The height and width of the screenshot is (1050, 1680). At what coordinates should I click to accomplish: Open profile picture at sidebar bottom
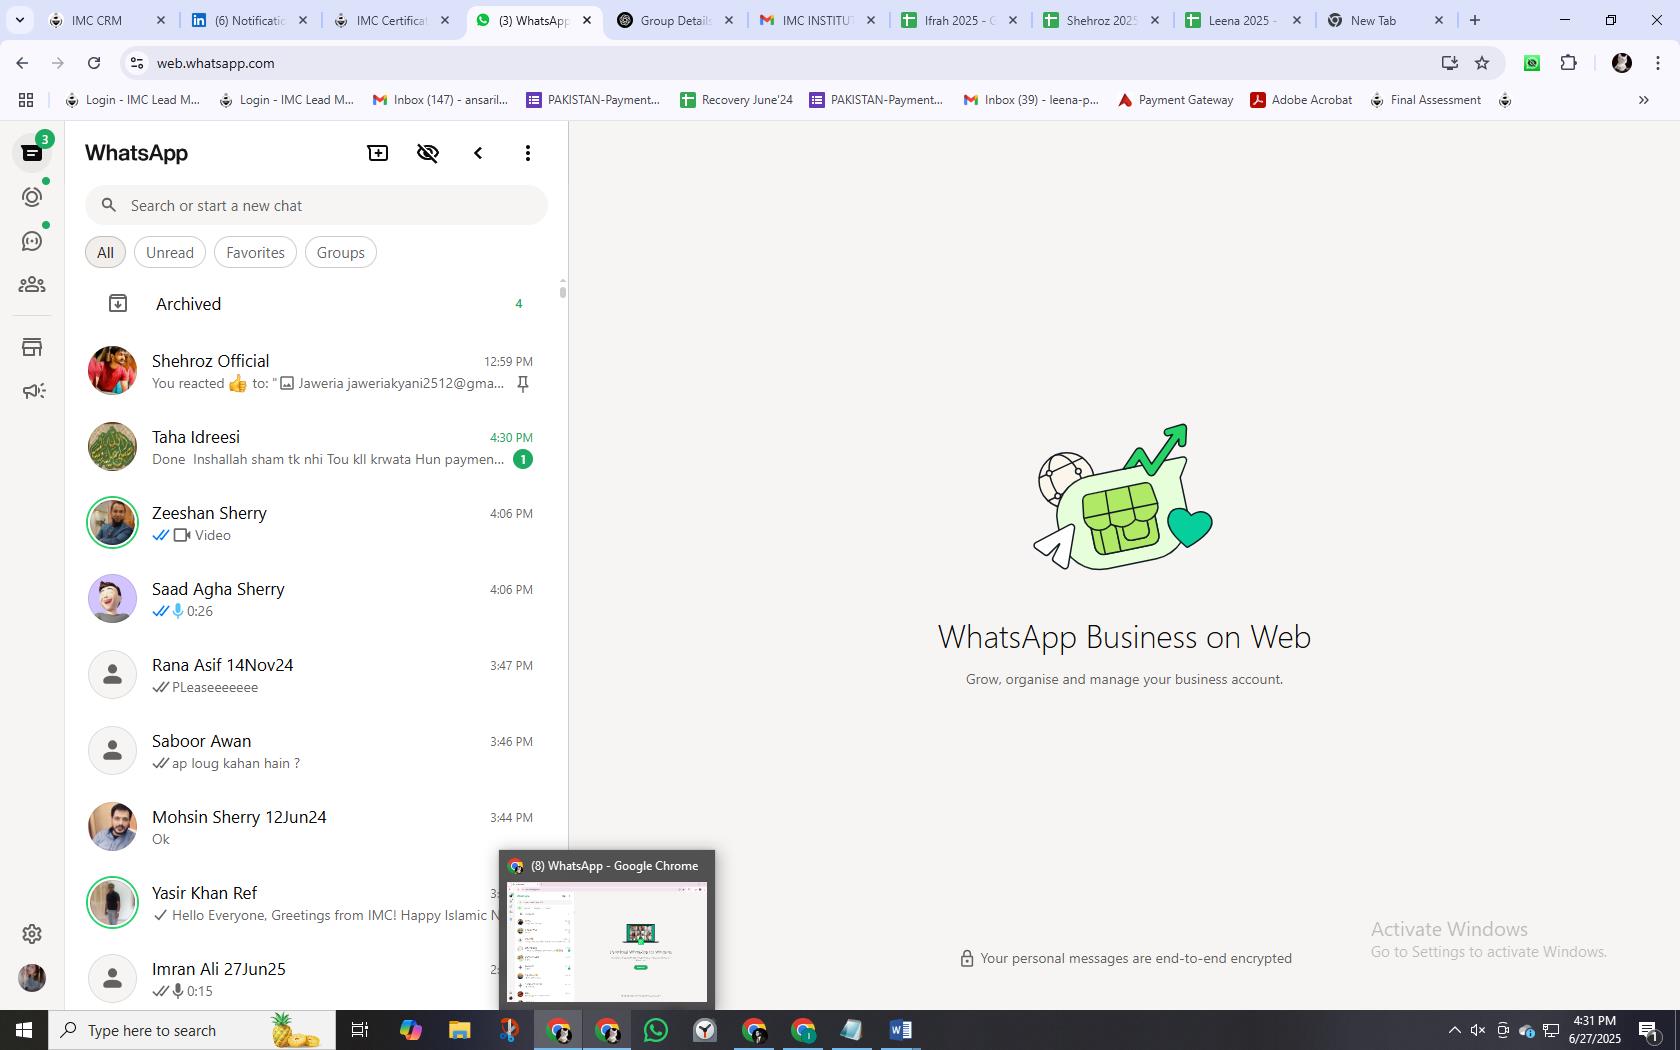32,978
